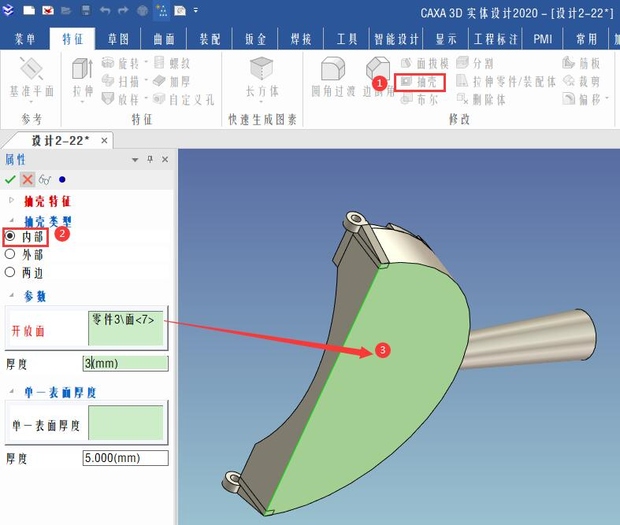Redo the last undone action

[x=123, y=10]
